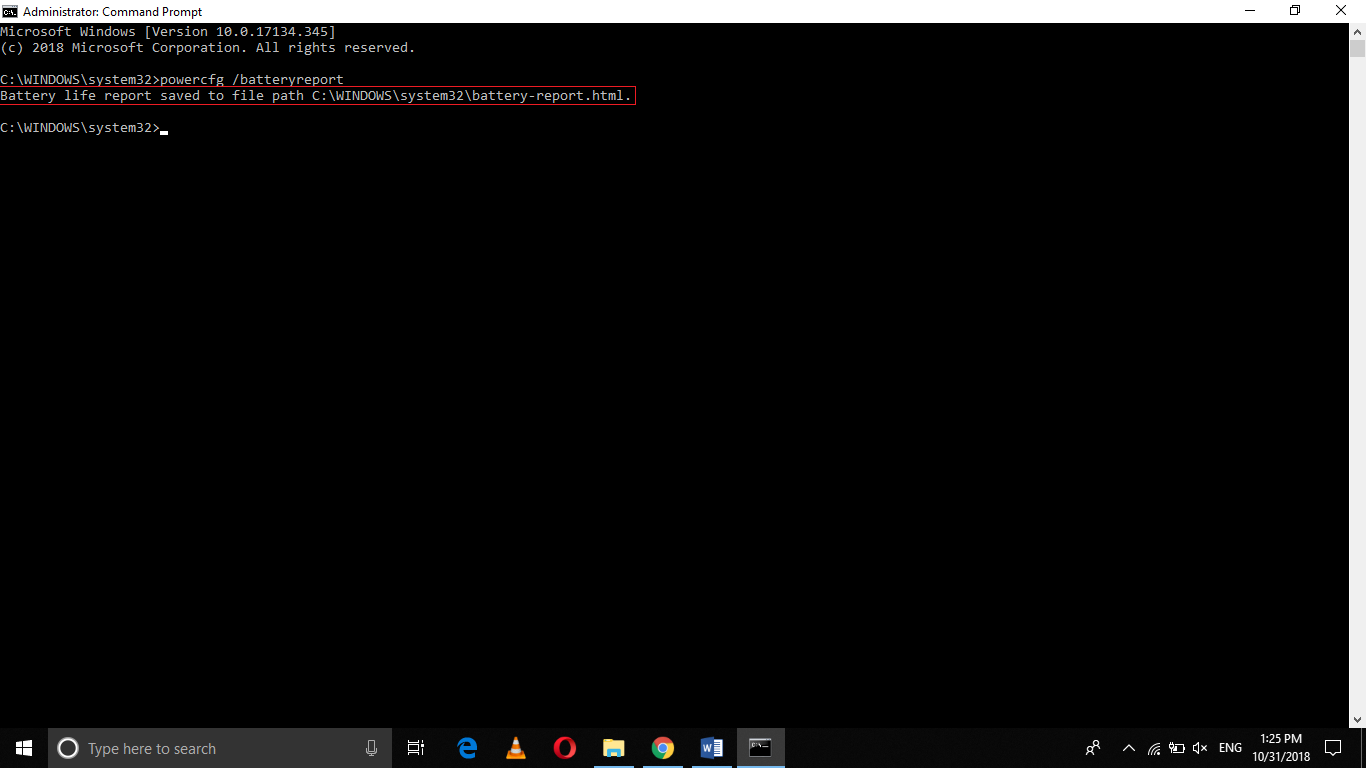1366x768 pixels.
Task: Unmute the speaker icon in the system tray
Action: pyautogui.click(x=1198, y=747)
